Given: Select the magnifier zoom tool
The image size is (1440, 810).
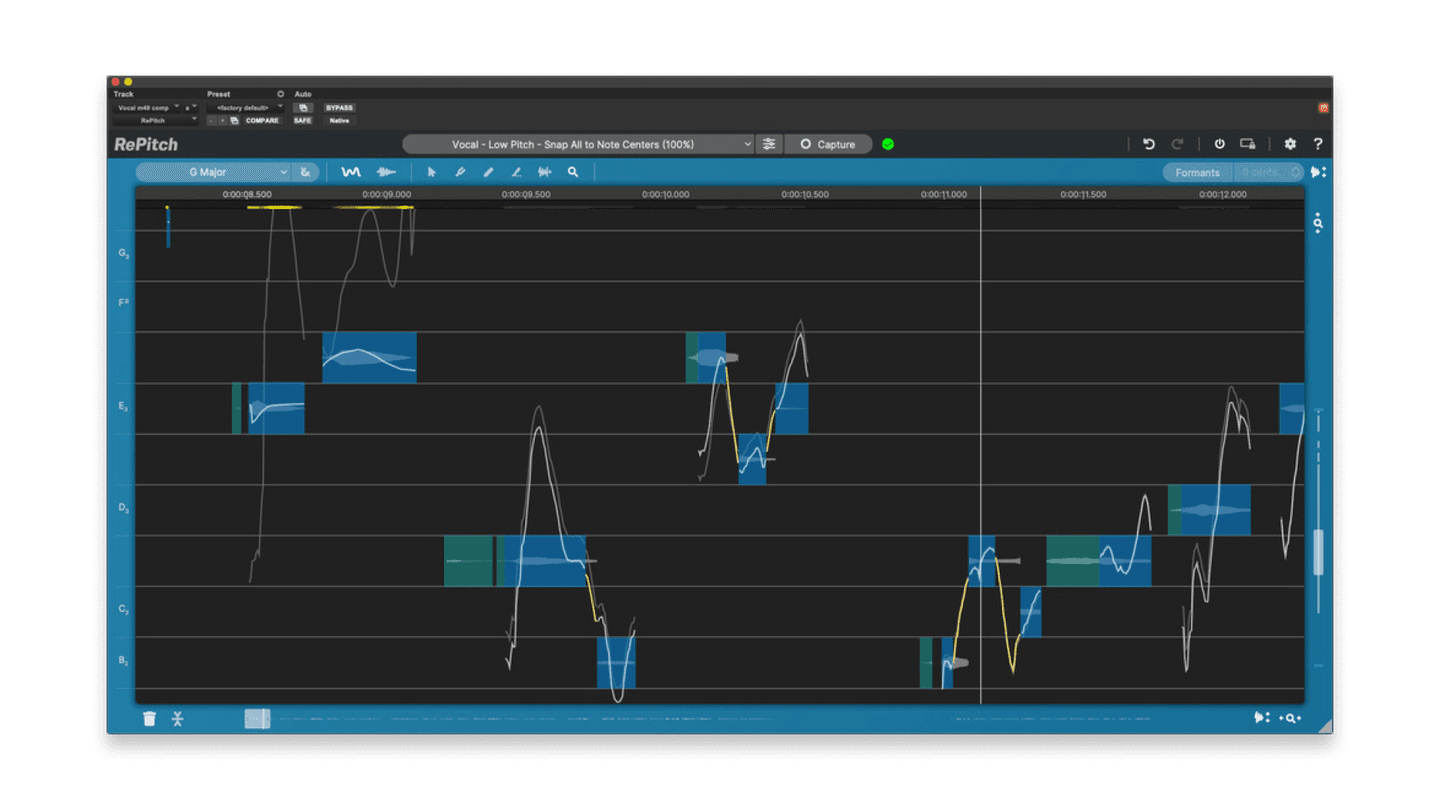Looking at the screenshot, I should (573, 172).
